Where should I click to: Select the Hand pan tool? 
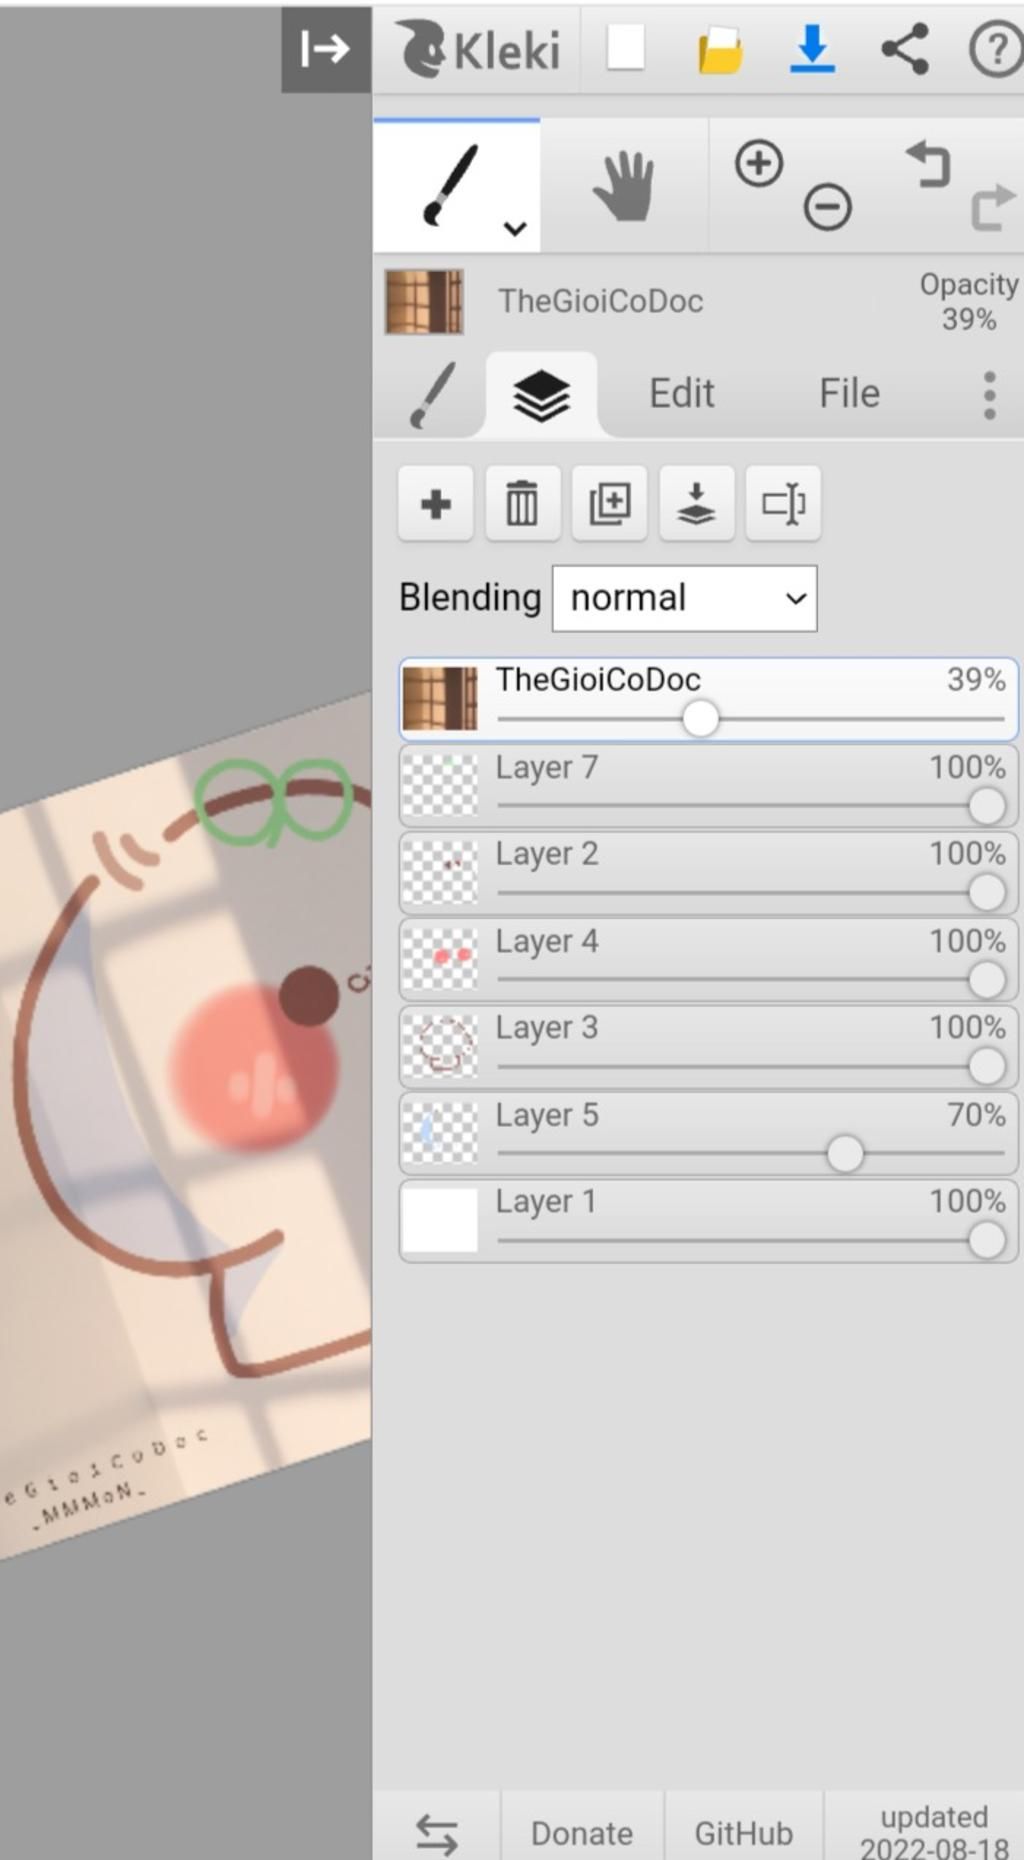coord(624,185)
